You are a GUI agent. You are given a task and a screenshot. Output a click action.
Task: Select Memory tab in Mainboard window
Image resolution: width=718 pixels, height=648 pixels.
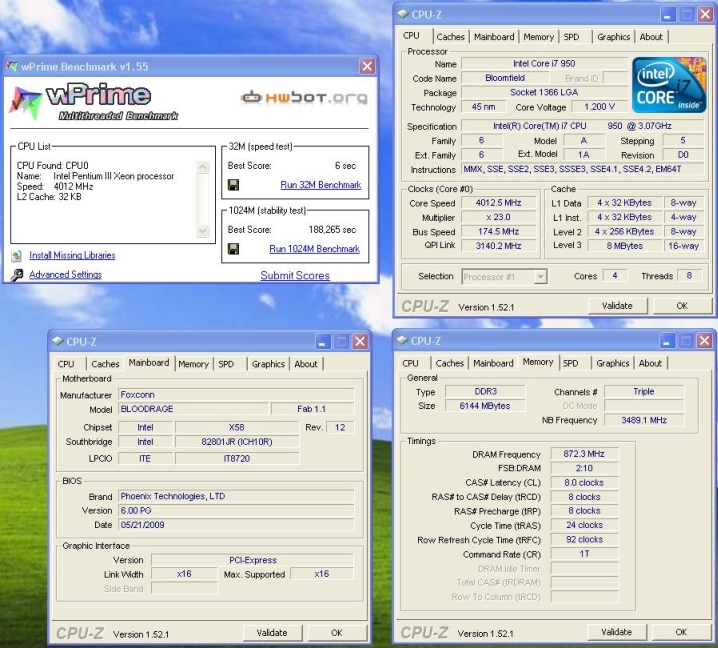(x=193, y=364)
